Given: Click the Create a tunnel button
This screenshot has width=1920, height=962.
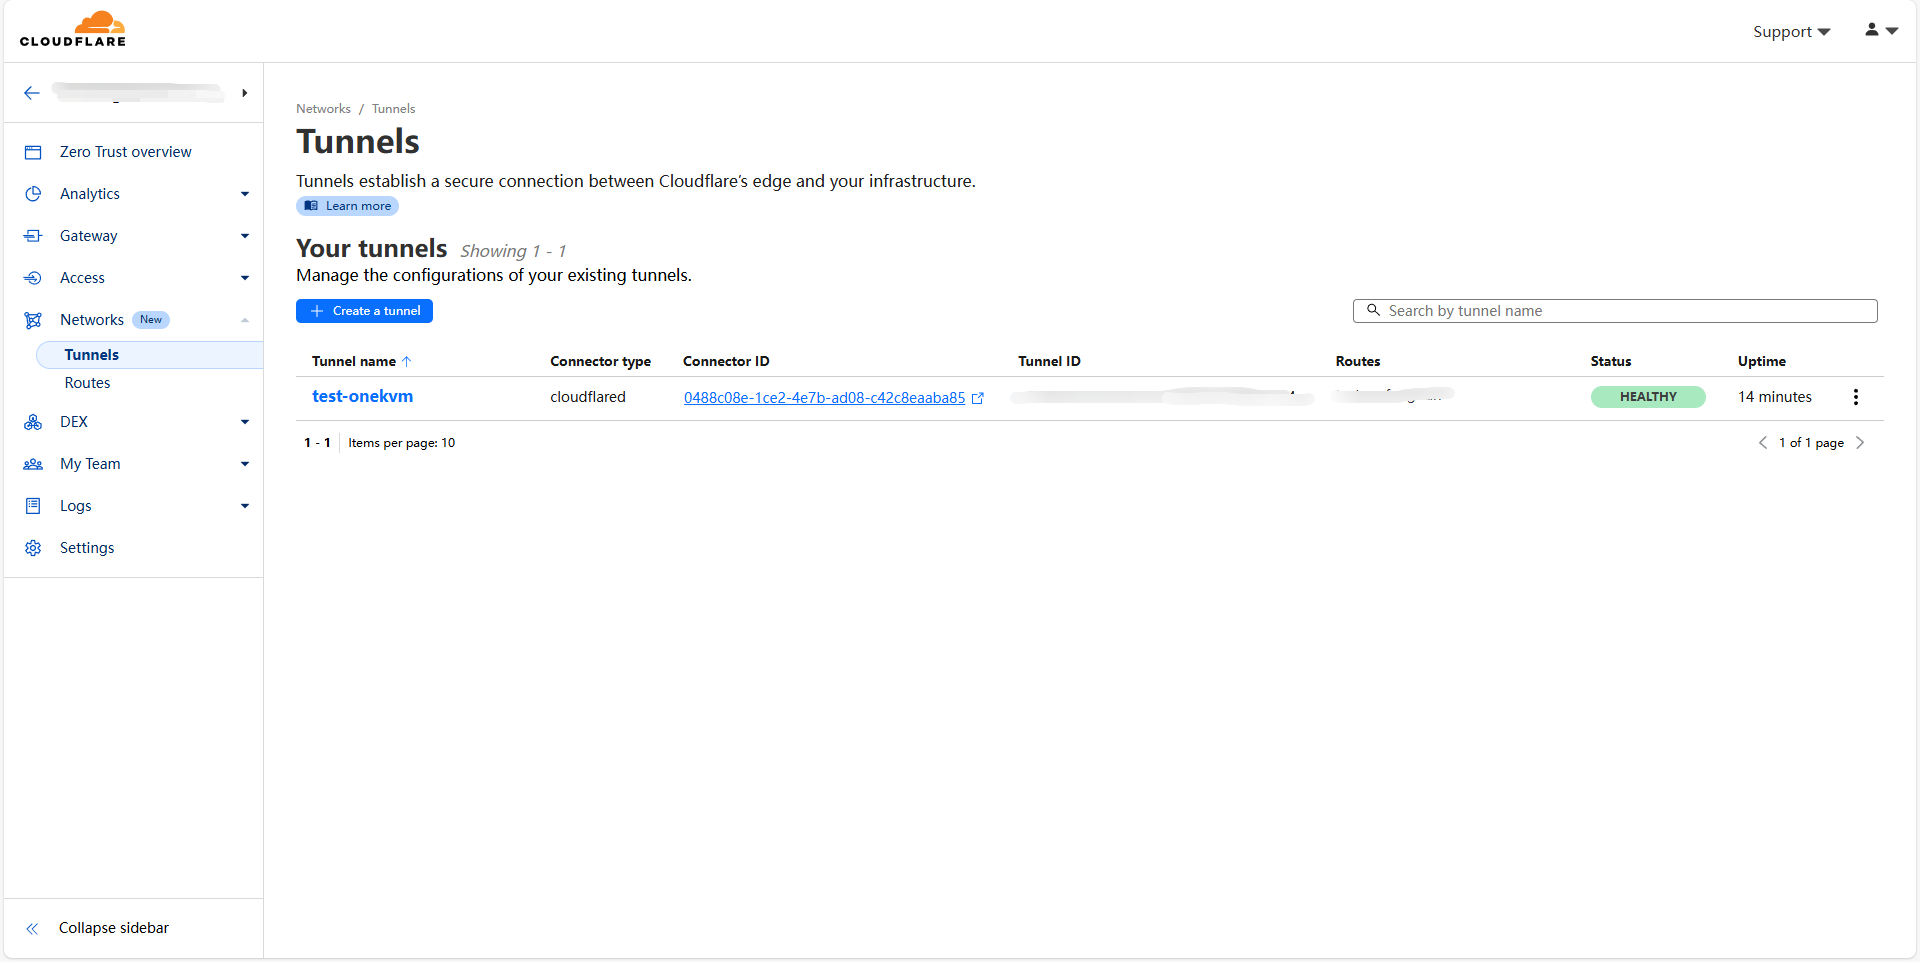Looking at the screenshot, I should click(364, 311).
